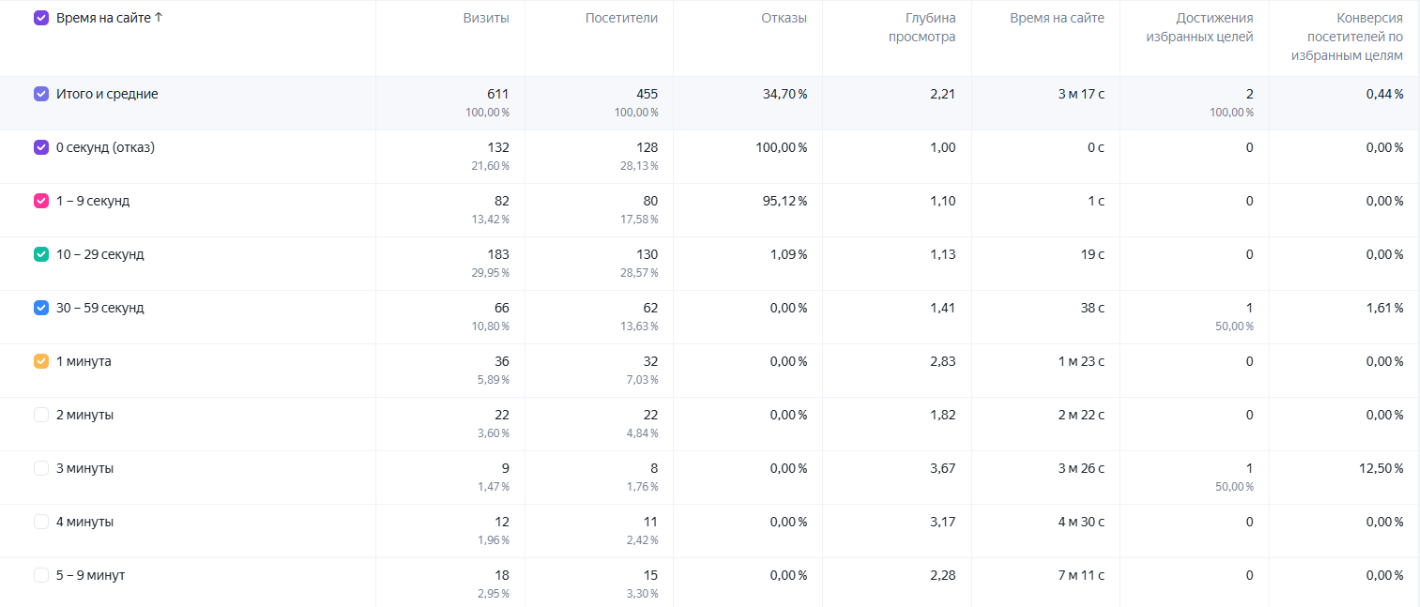
Task: Toggle the pink 1 – 9 секунд checkbox
Action: click(41, 201)
